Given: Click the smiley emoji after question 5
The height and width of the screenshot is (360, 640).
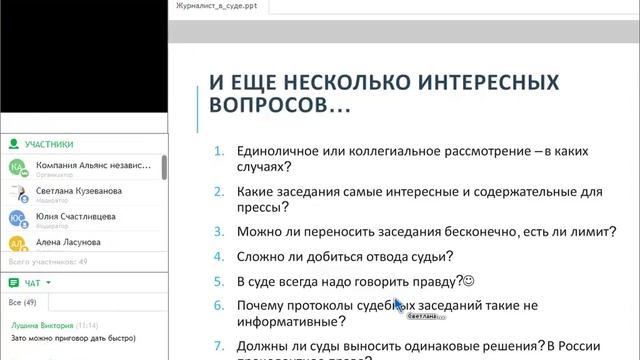Looking at the screenshot, I should (x=469, y=281).
